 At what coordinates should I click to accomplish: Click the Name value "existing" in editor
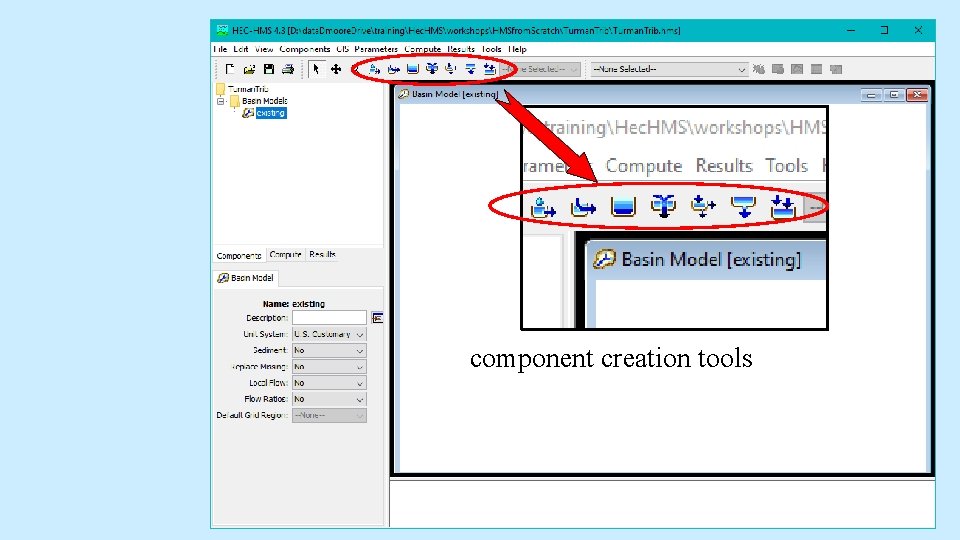tap(309, 304)
